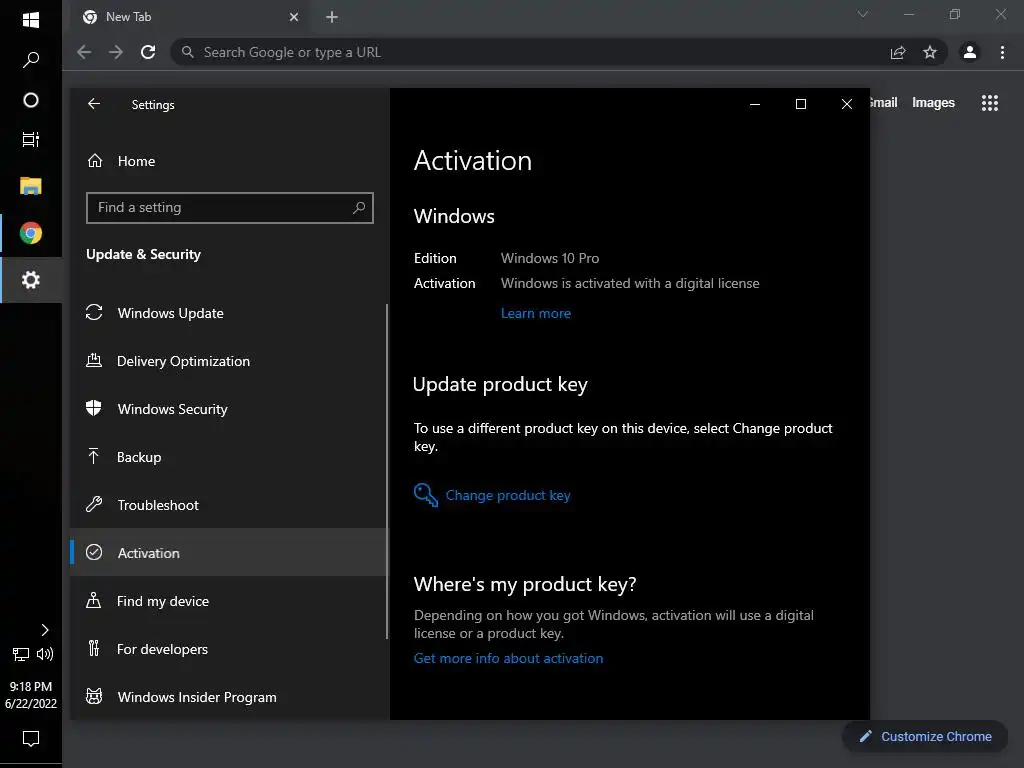Viewport: 1024px width, 768px height.
Task: Bookmark this tab with star icon
Action: (930, 52)
